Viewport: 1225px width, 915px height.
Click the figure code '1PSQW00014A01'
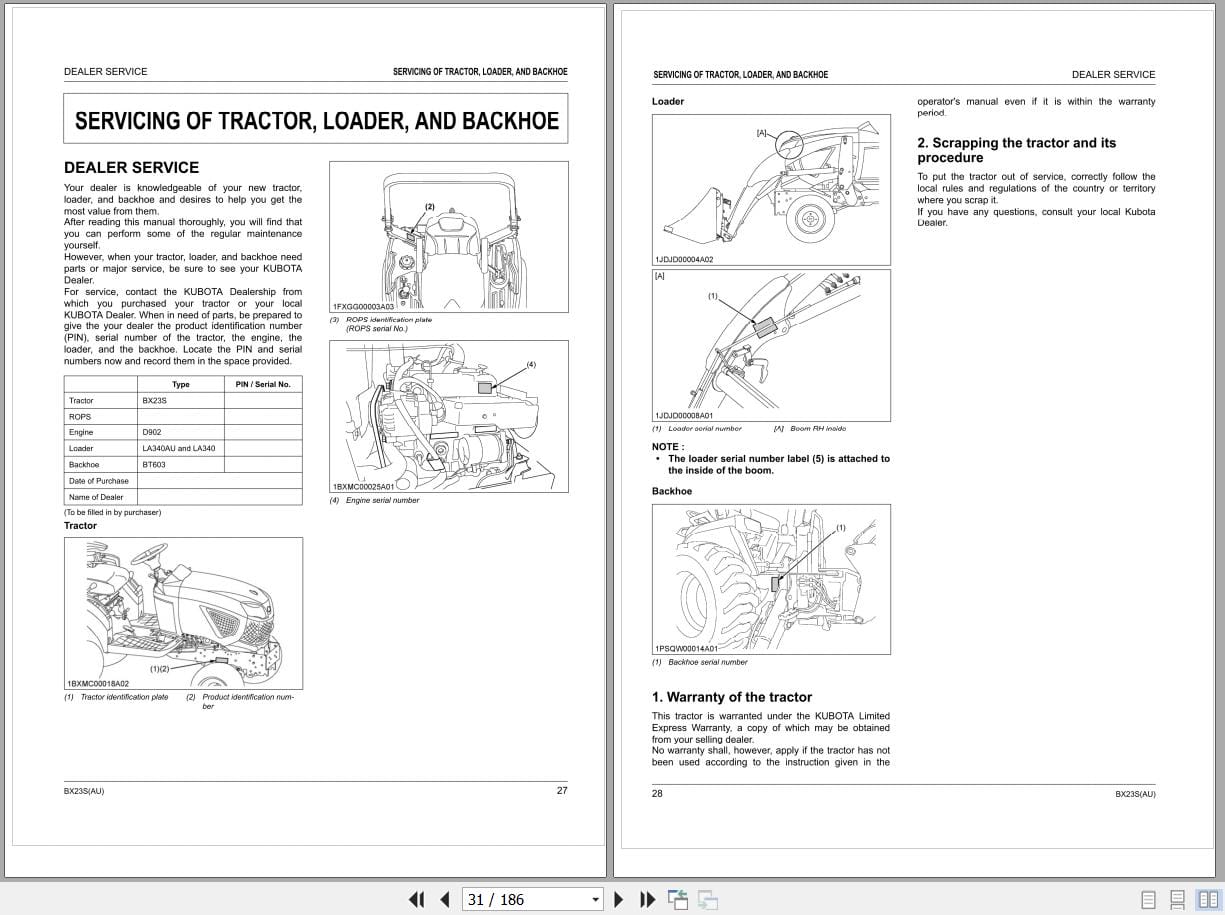686,648
